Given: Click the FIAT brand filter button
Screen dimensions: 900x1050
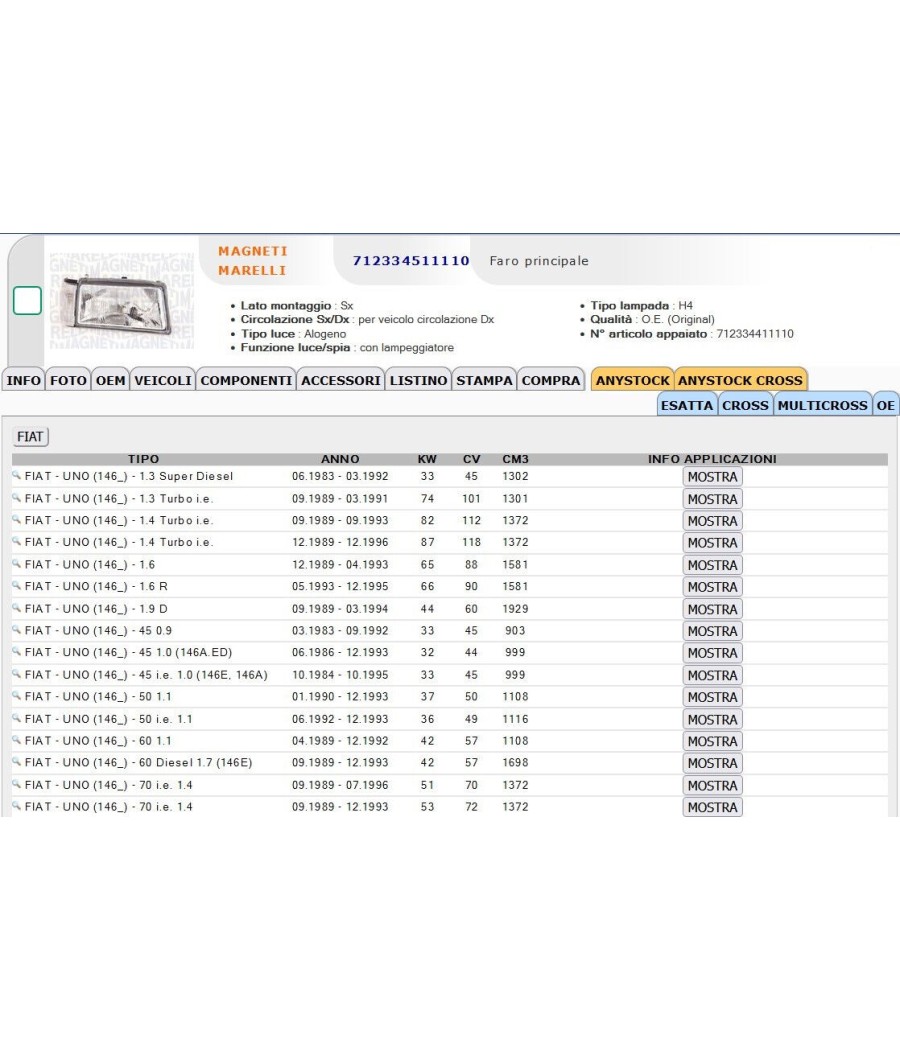Looking at the screenshot, I should 30,437.
